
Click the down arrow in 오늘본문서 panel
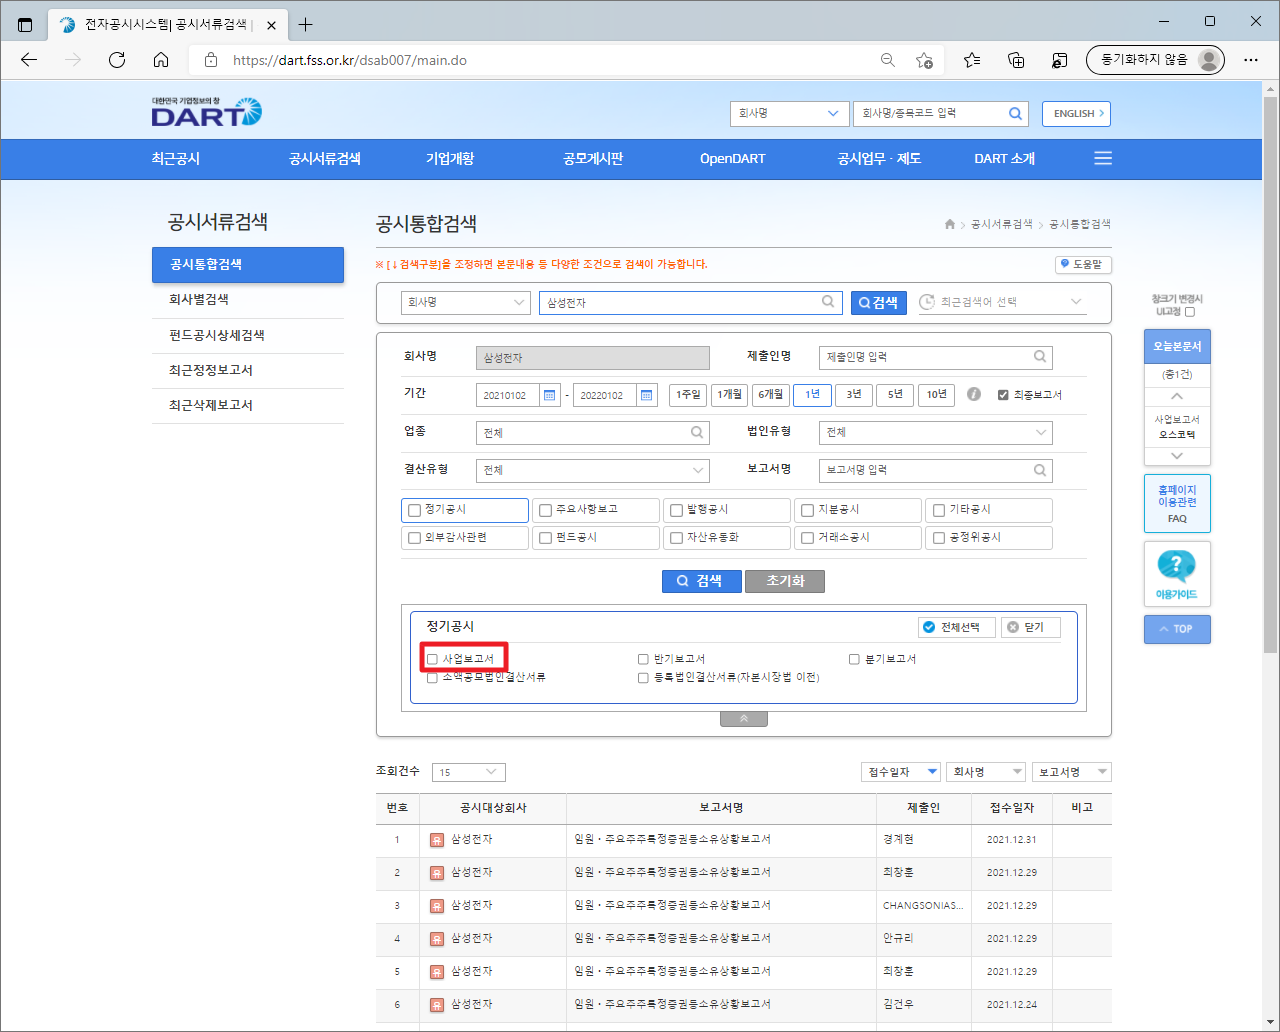click(1177, 455)
